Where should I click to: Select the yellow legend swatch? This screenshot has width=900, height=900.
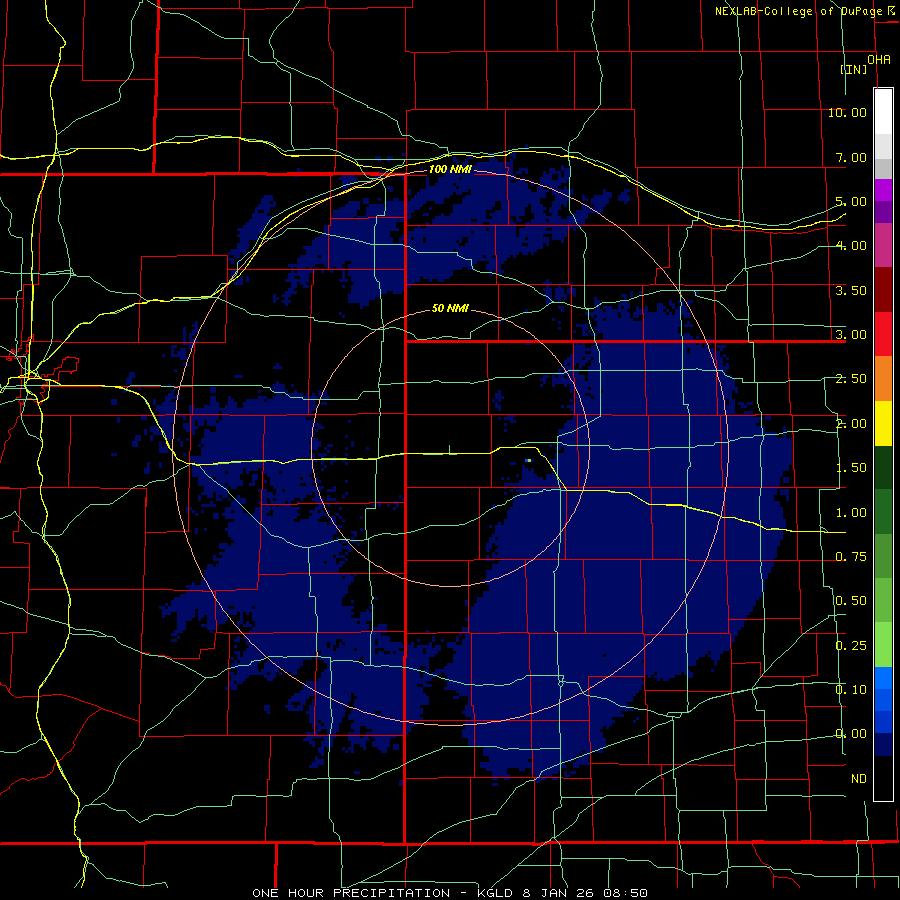pyautogui.click(x=883, y=423)
